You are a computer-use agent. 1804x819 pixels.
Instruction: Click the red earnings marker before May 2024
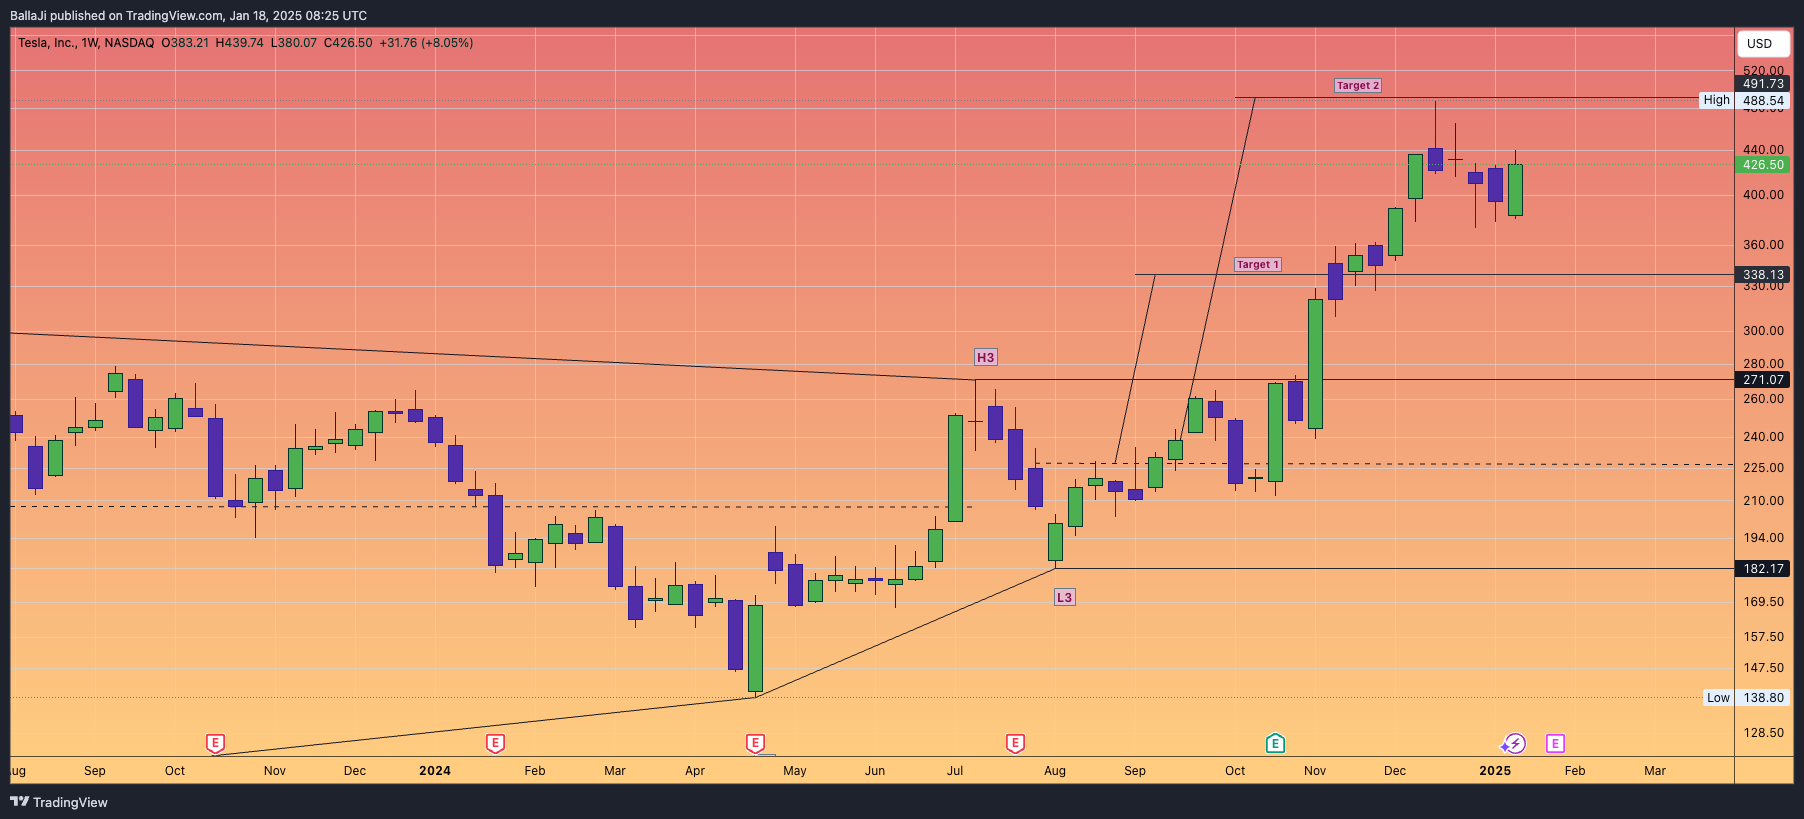point(755,743)
